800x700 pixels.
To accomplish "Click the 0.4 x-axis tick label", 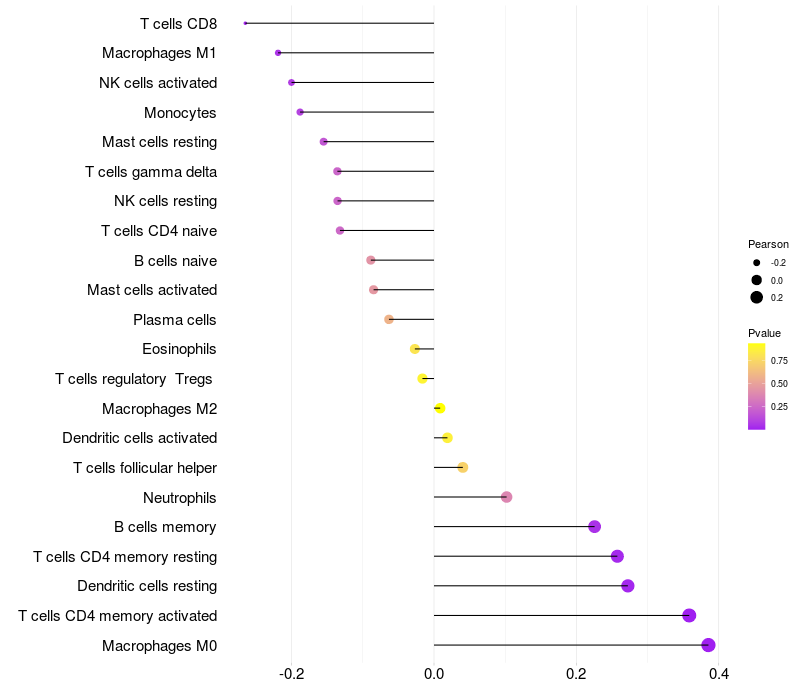I will click(x=718, y=674).
